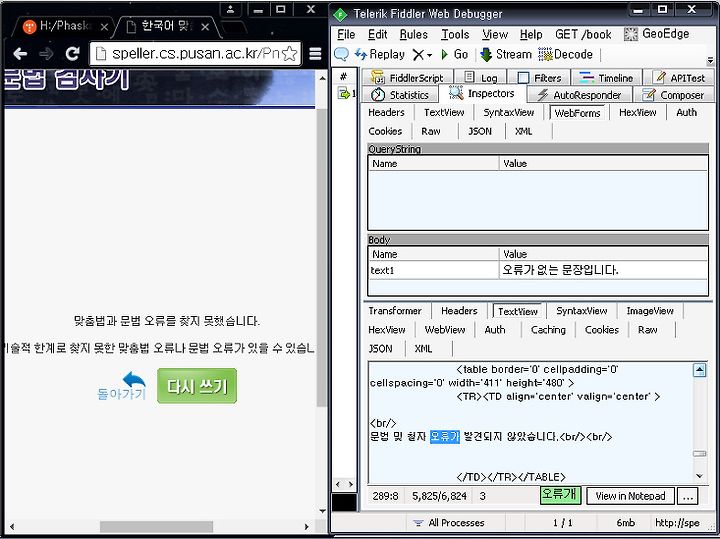The image size is (720, 539).
Task: Select request WebForms inspector tab
Action: pyautogui.click(x=577, y=113)
